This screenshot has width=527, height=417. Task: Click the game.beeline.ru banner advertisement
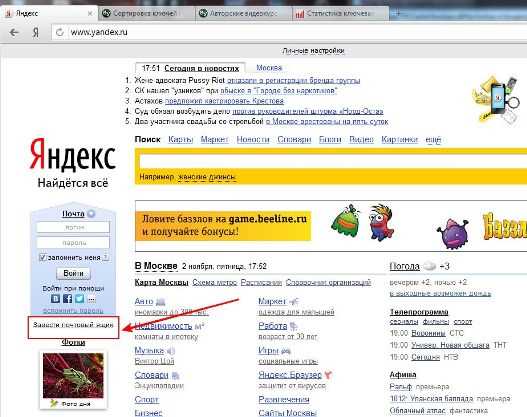coord(331,226)
